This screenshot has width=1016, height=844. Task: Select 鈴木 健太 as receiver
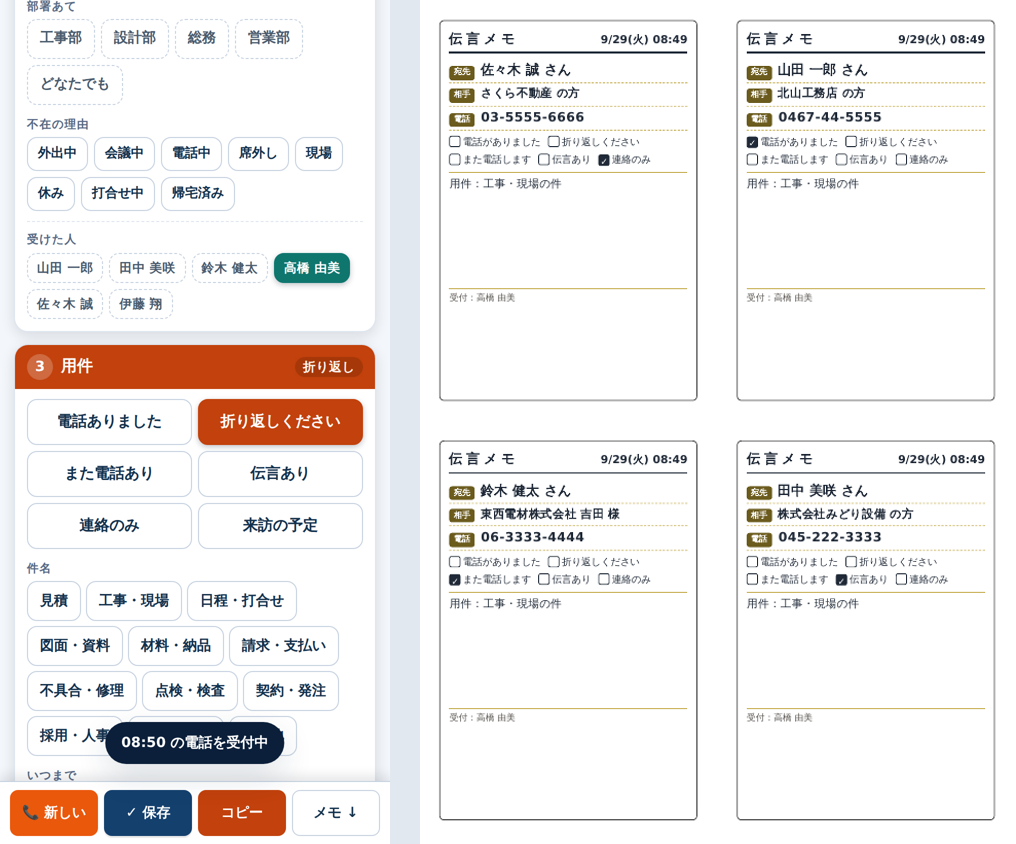point(229,268)
